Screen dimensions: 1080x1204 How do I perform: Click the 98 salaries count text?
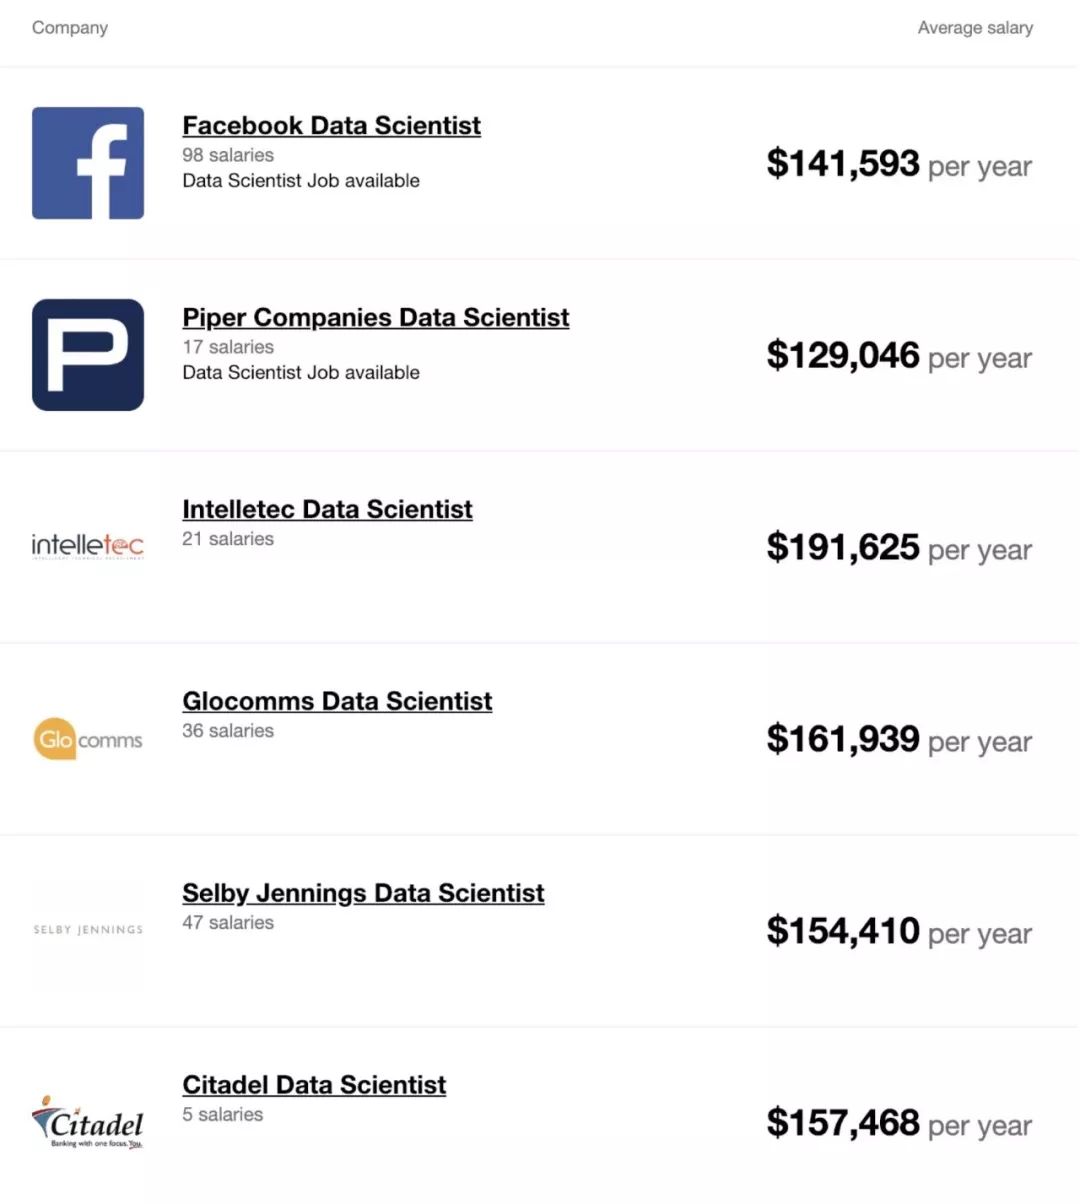coord(228,155)
